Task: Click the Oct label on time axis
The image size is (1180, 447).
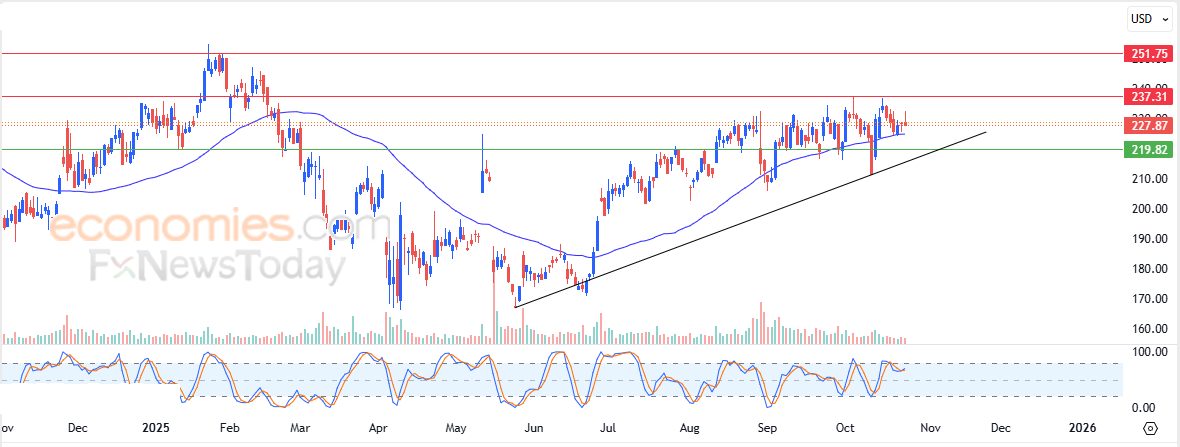Action: coord(845,428)
